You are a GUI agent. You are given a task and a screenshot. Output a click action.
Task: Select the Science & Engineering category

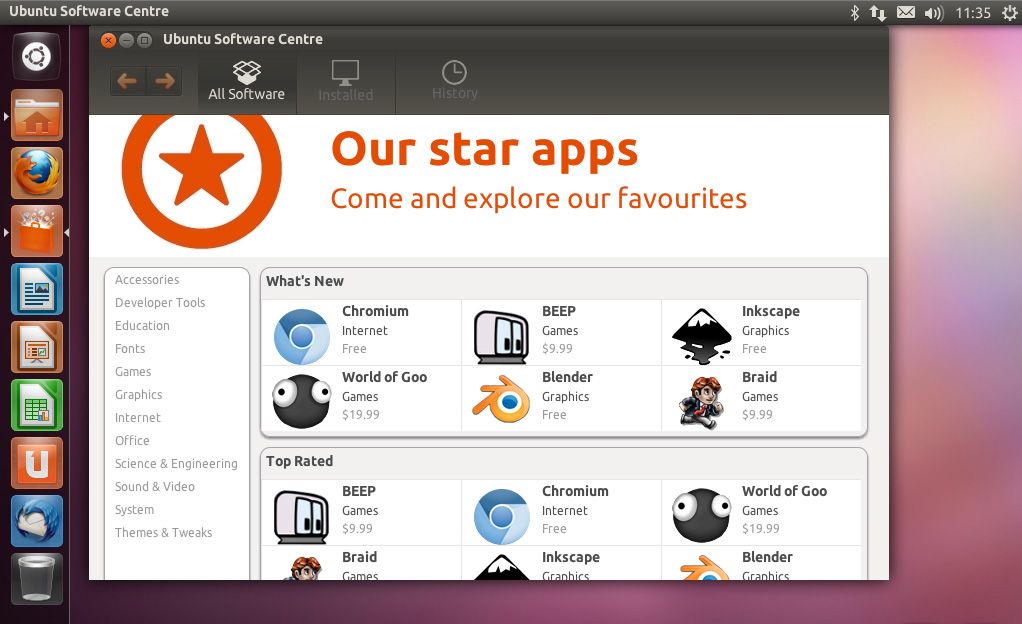176,464
